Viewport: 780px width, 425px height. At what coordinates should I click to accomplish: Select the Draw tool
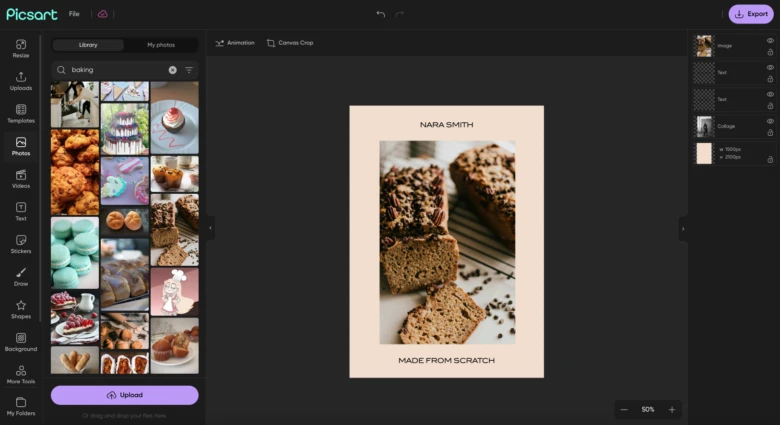[20, 276]
